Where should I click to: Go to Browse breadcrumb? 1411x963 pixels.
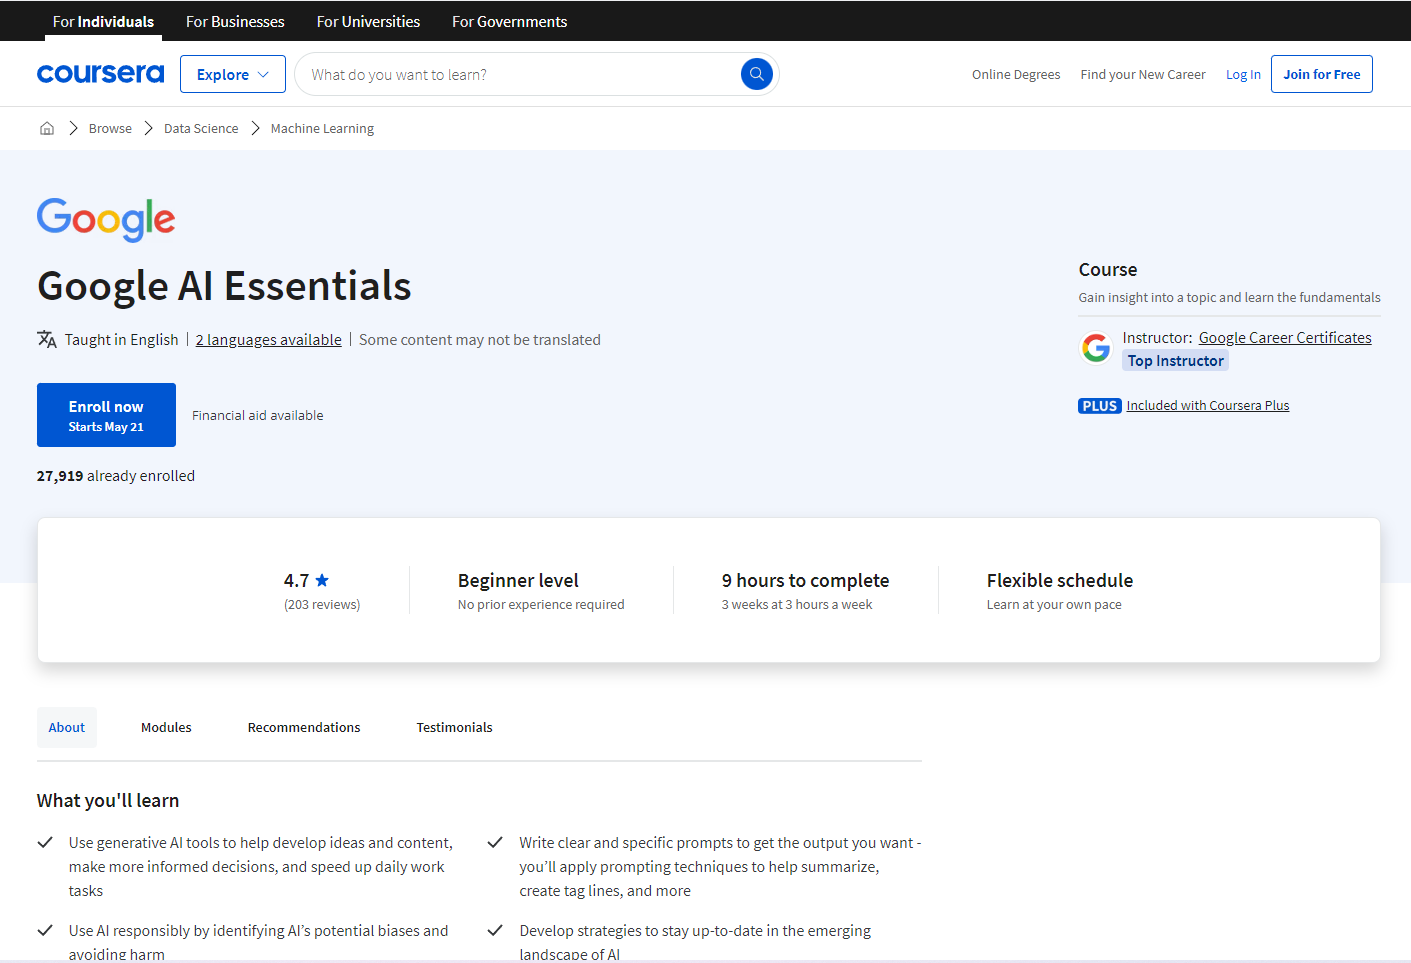coord(110,128)
